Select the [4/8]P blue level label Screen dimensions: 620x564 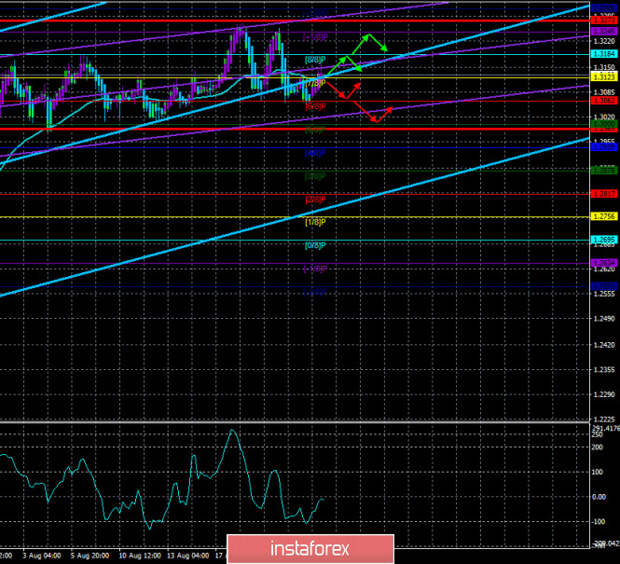click(315, 153)
